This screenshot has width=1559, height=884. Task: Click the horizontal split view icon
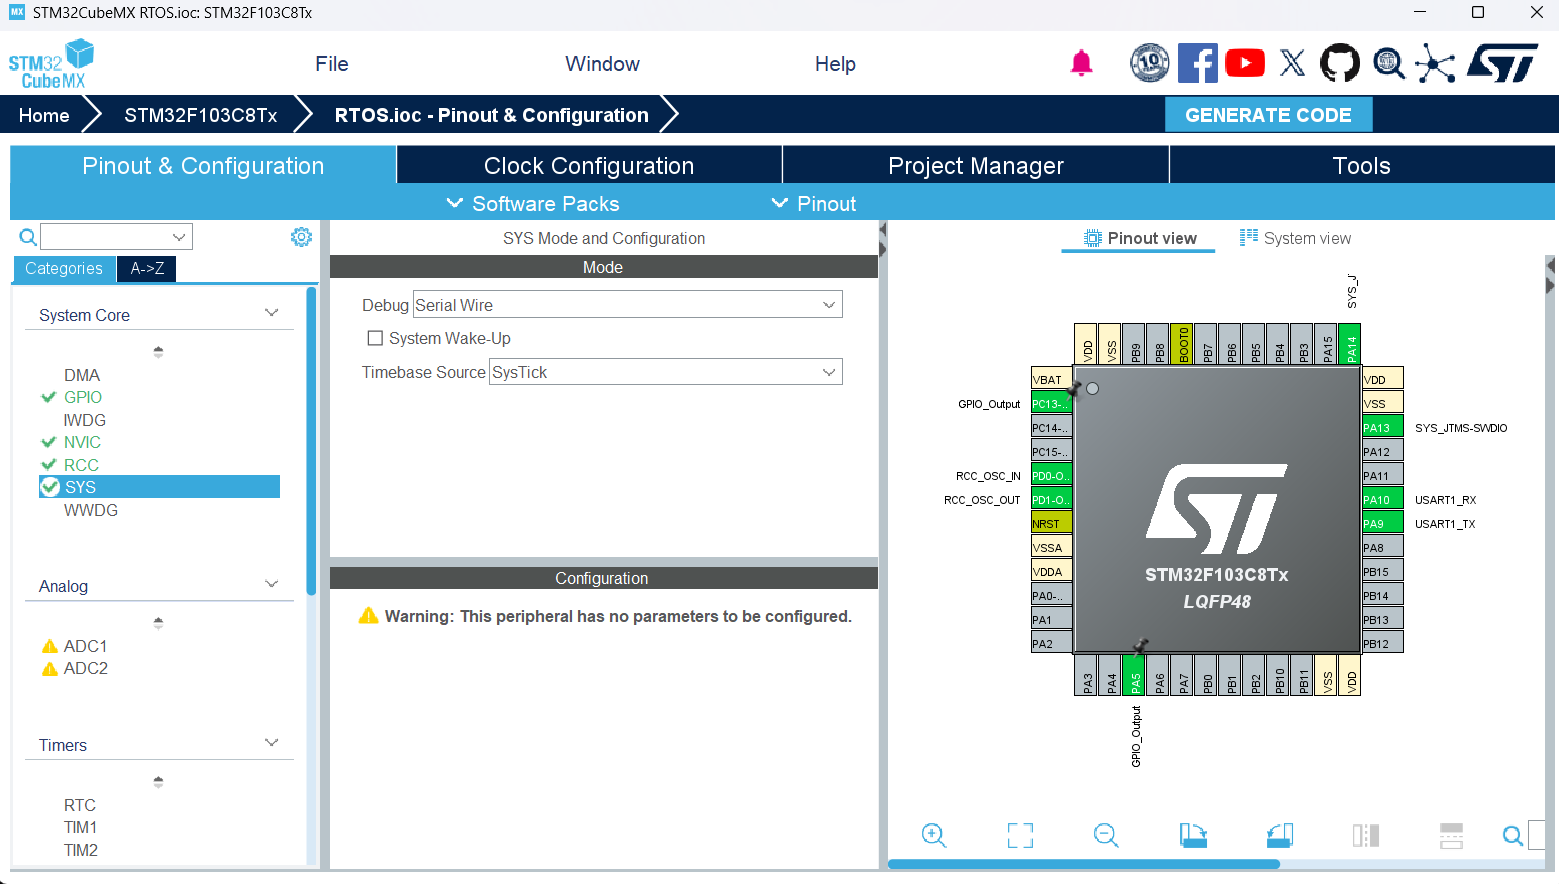tap(1451, 835)
